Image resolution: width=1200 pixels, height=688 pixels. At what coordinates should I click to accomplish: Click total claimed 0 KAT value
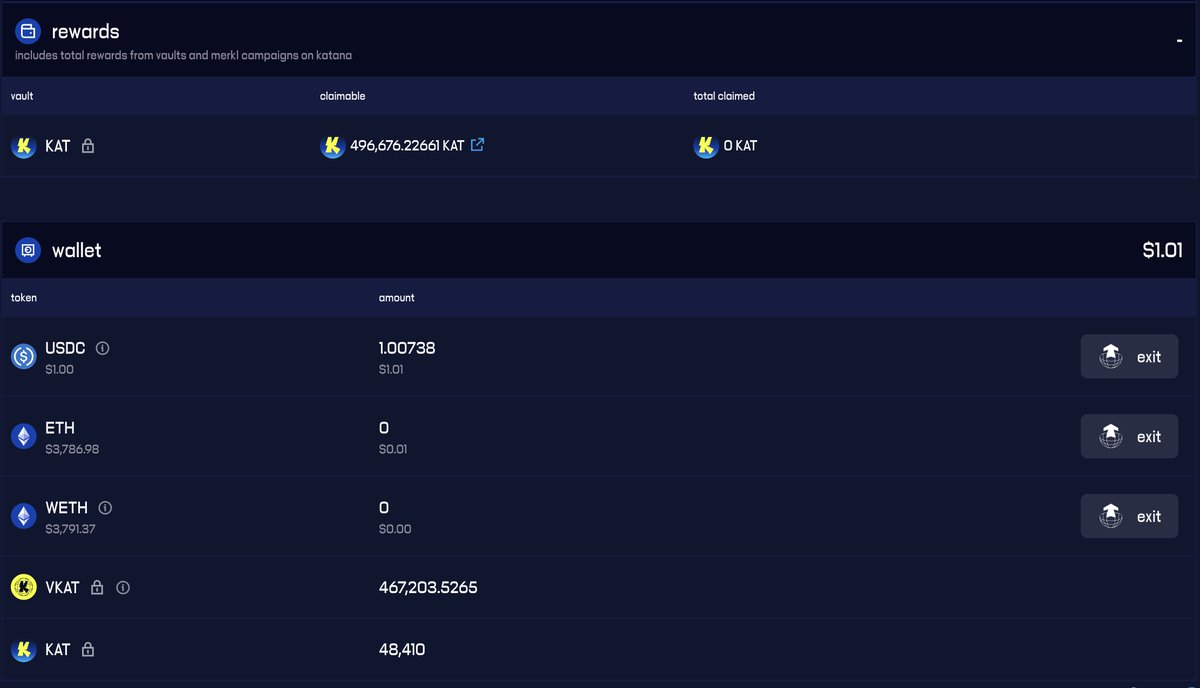click(740, 146)
